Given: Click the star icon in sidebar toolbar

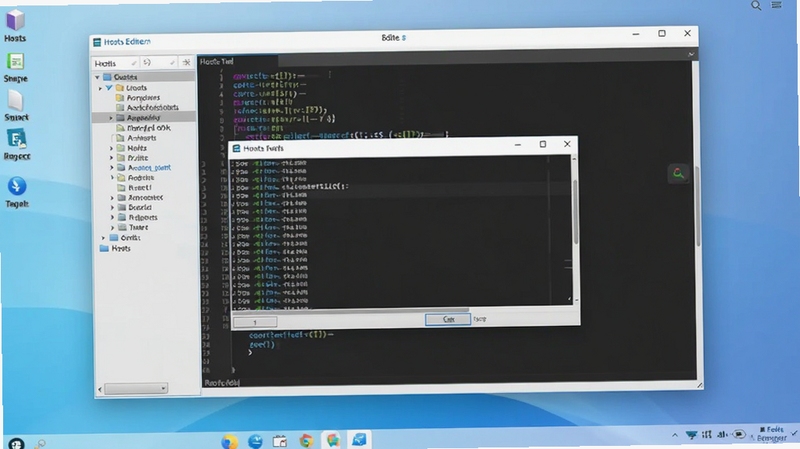Looking at the screenshot, I should coord(187,62).
